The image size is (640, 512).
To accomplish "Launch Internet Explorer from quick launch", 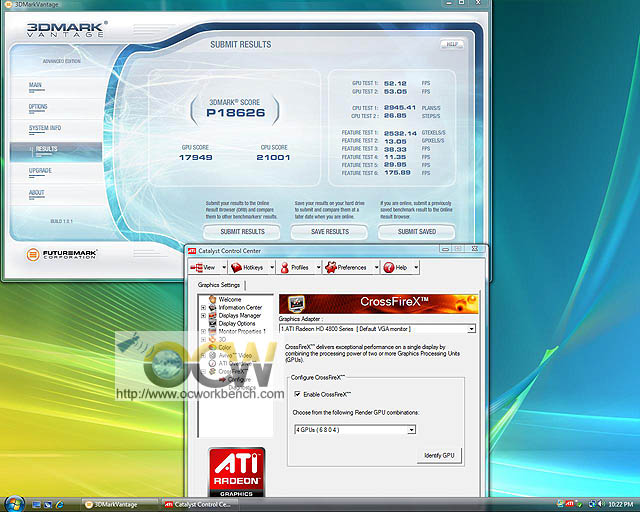I will coord(60,505).
